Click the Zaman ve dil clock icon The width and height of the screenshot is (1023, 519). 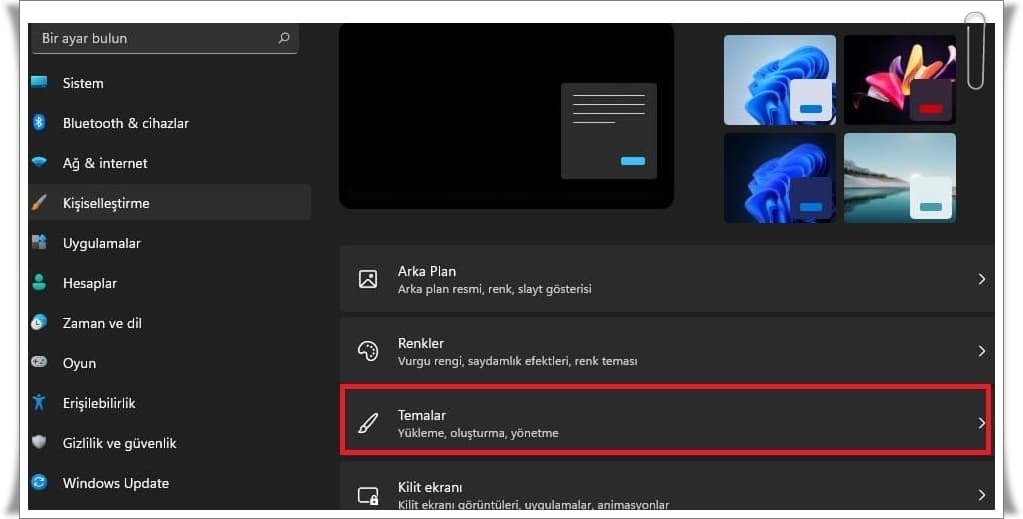pyautogui.click(x=39, y=322)
